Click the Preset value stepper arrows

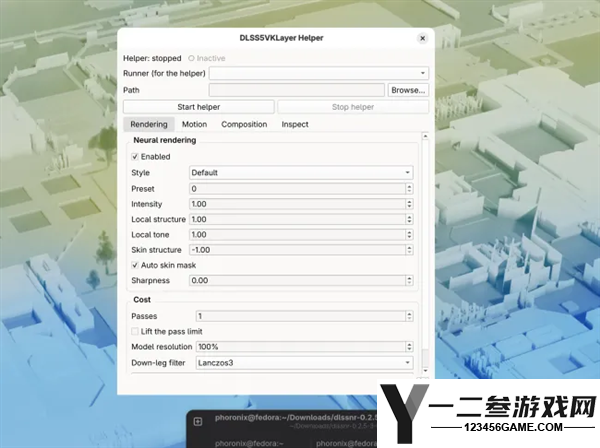(x=409, y=189)
